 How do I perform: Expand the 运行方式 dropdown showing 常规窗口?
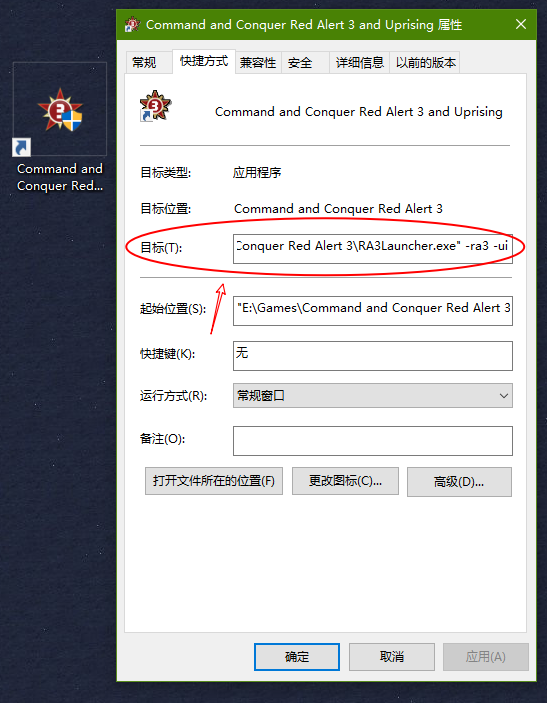(x=373, y=395)
